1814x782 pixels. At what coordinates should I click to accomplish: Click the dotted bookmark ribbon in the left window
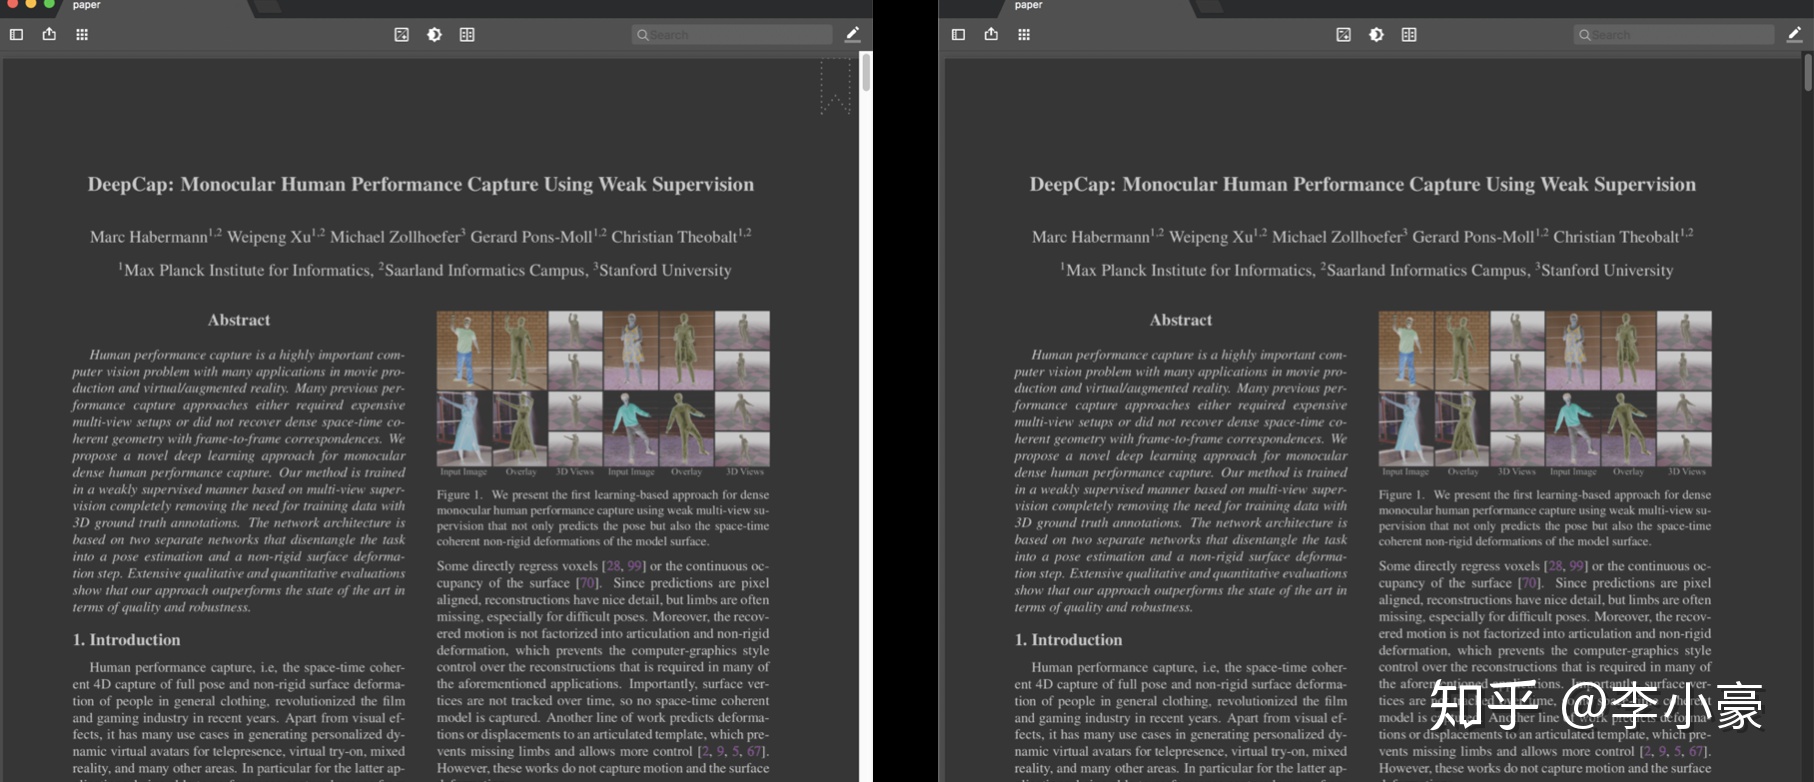click(835, 86)
